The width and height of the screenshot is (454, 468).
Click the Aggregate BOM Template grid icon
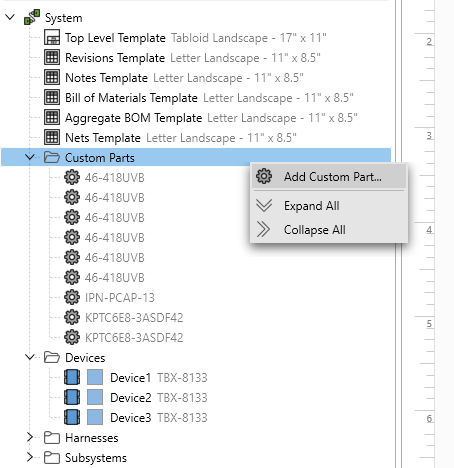coord(52,117)
